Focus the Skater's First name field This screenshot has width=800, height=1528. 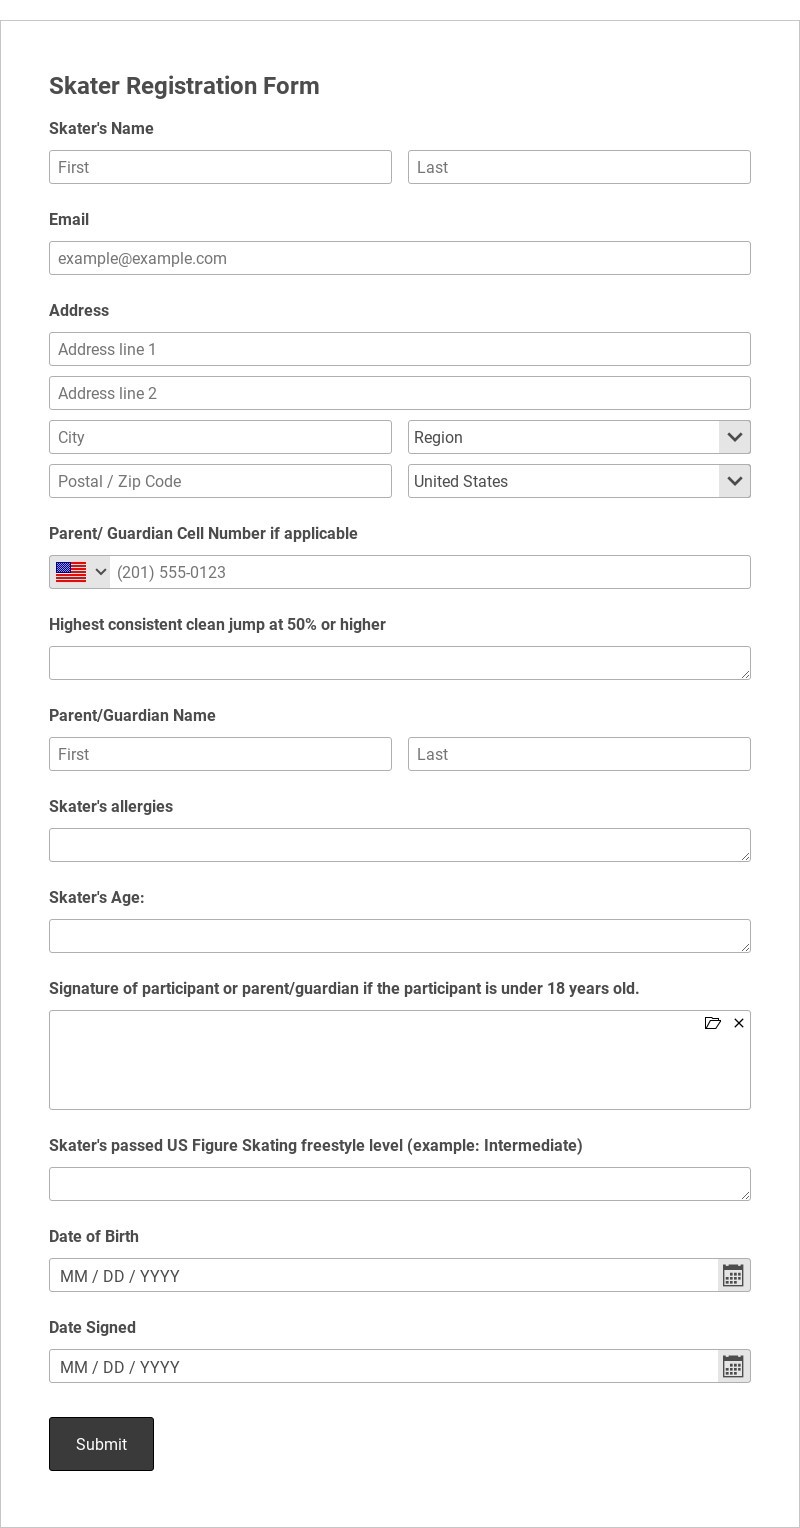click(x=220, y=167)
